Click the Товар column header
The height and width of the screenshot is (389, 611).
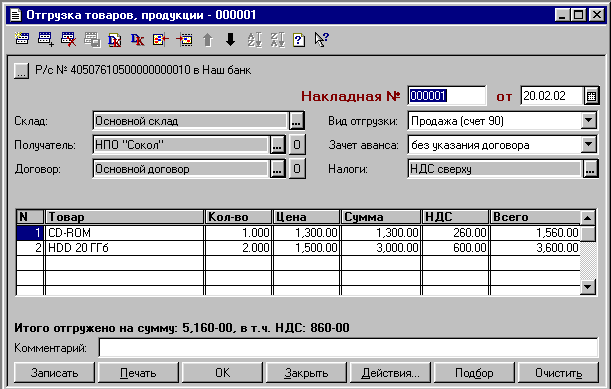coord(124,217)
